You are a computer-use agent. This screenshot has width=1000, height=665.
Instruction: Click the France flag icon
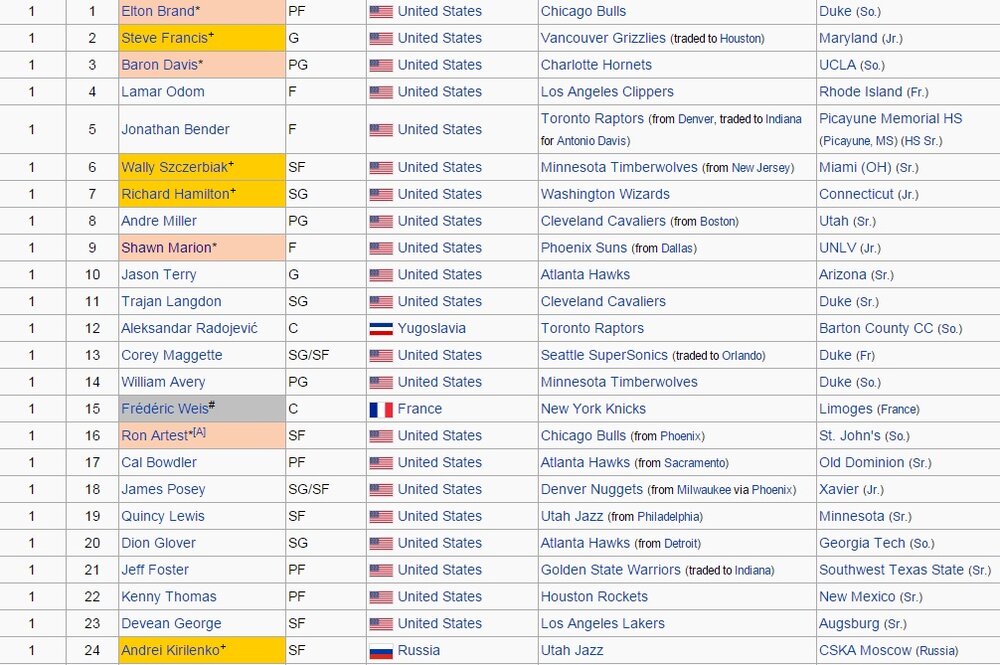click(381, 409)
